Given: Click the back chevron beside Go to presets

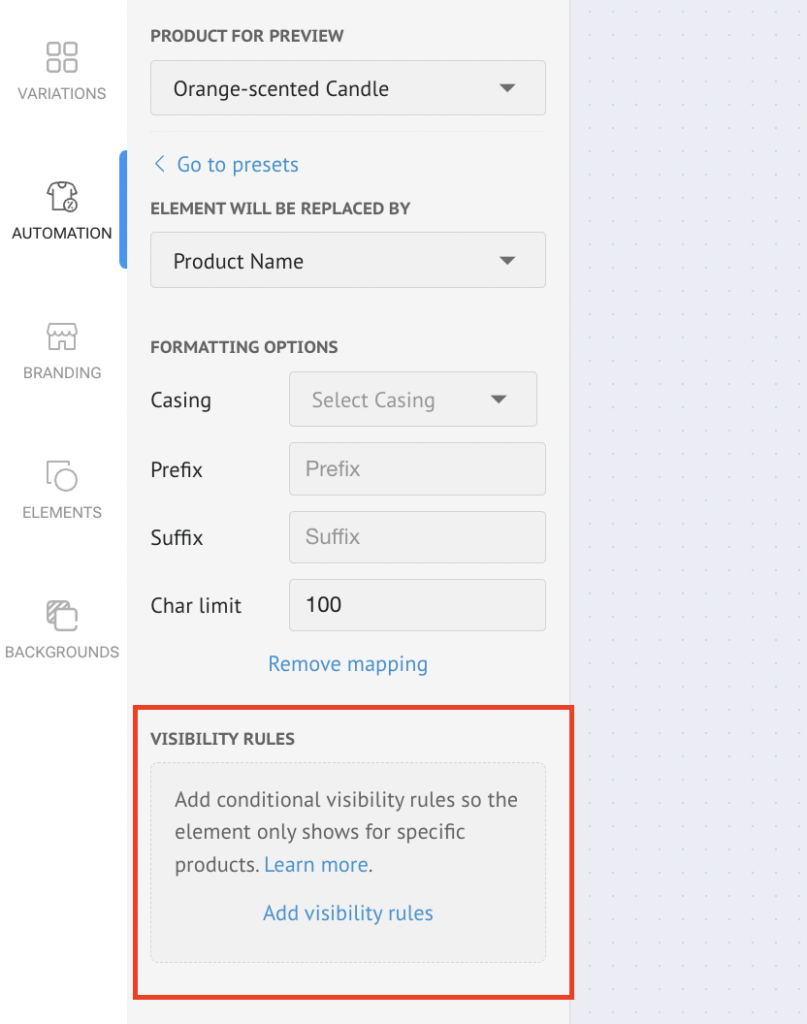Looking at the screenshot, I should [159, 164].
